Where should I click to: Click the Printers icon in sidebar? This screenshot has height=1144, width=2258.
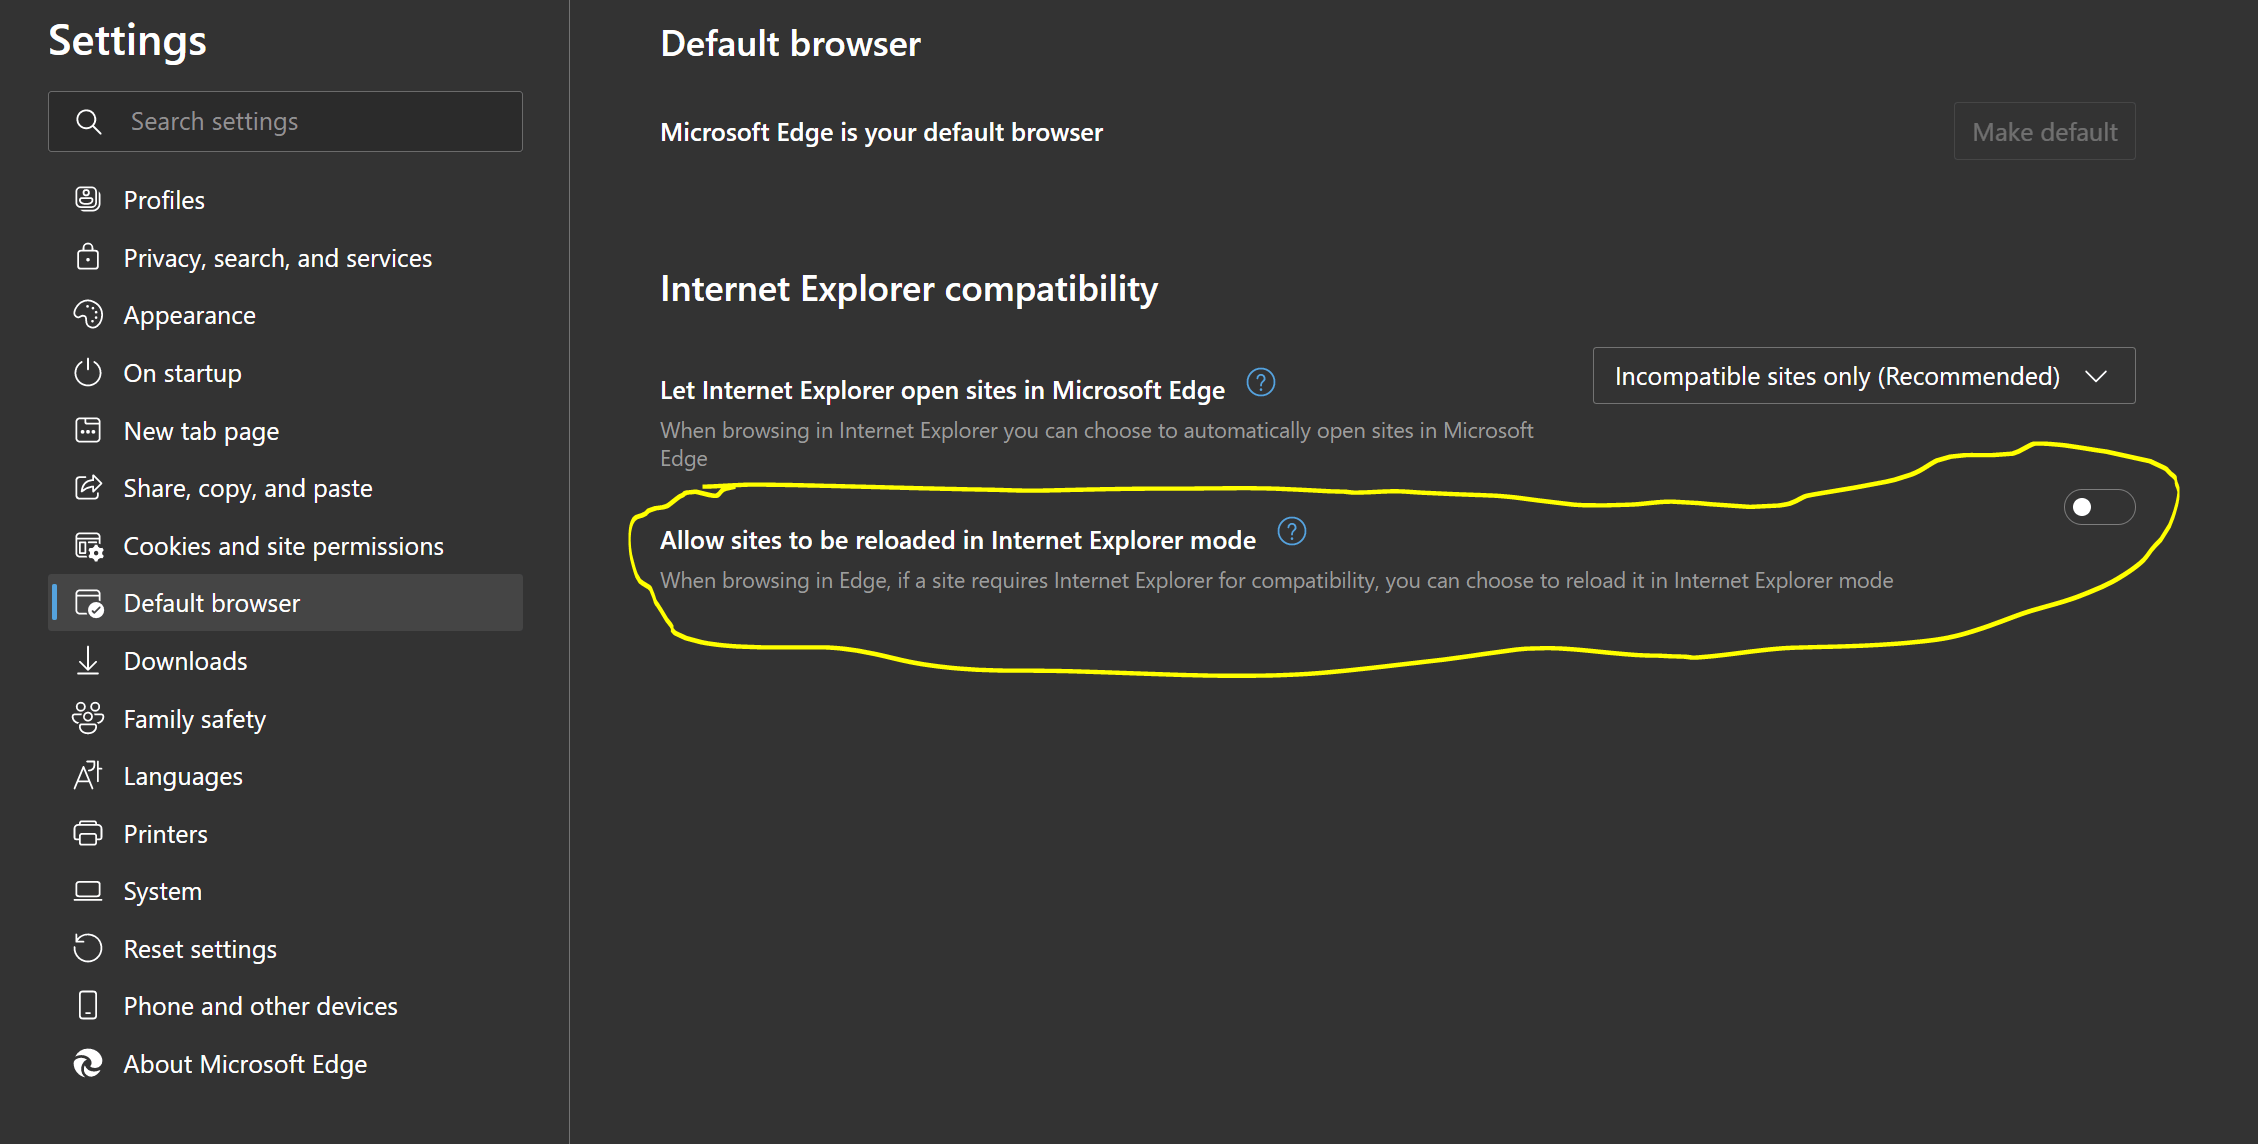tap(88, 833)
